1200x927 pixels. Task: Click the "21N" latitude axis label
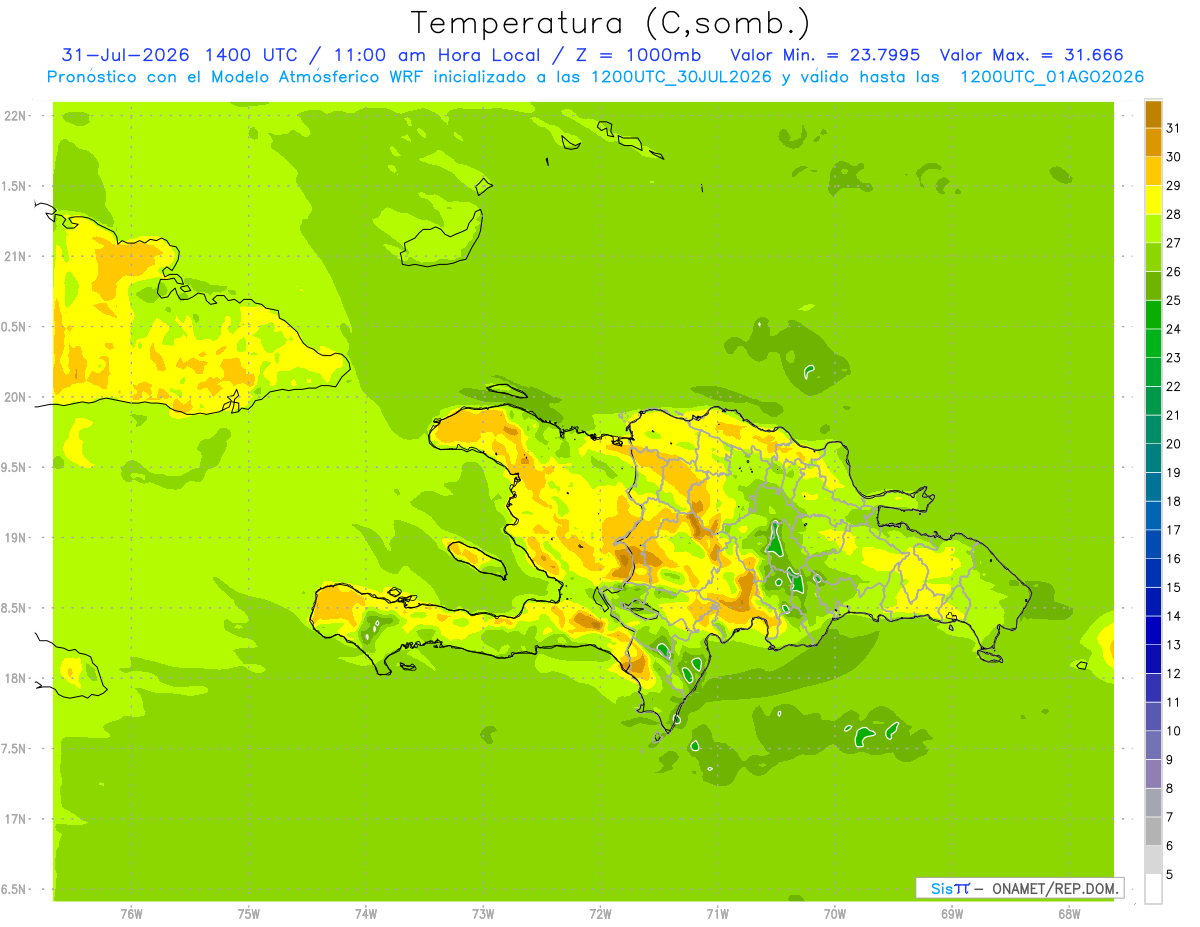pyautogui.click(x=14, y=256)
